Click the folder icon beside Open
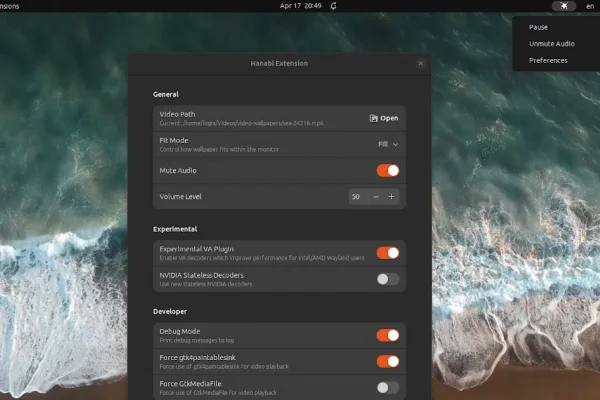Viewport: 600px width, 400px height. [x=373, y=118]
